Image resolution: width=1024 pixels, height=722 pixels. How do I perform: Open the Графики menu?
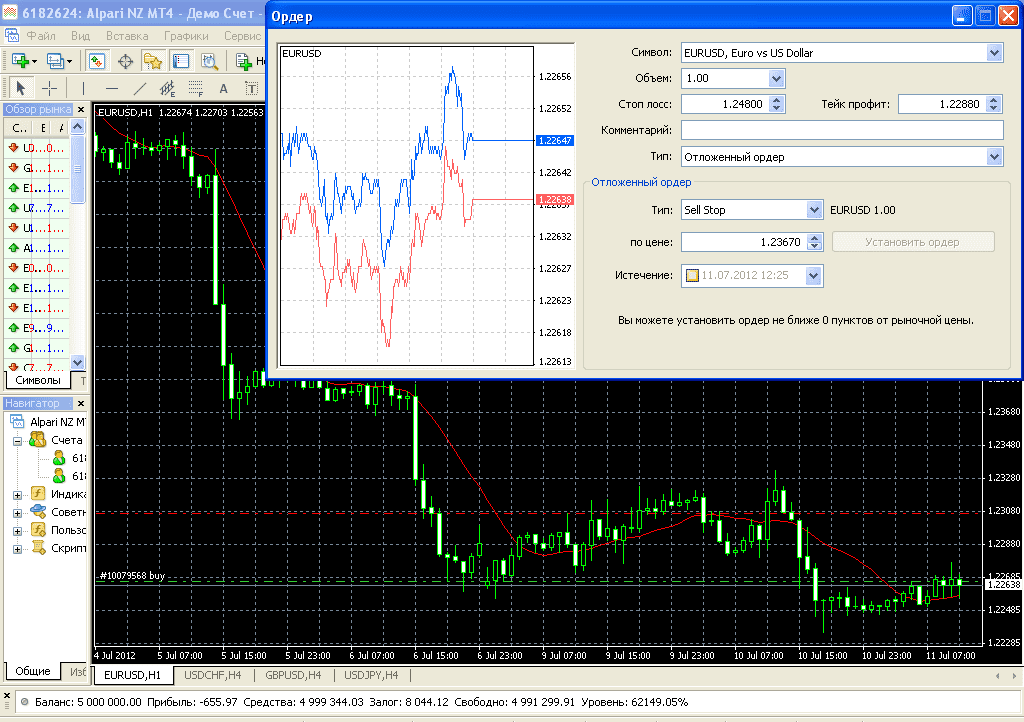(x=186, y=36)
